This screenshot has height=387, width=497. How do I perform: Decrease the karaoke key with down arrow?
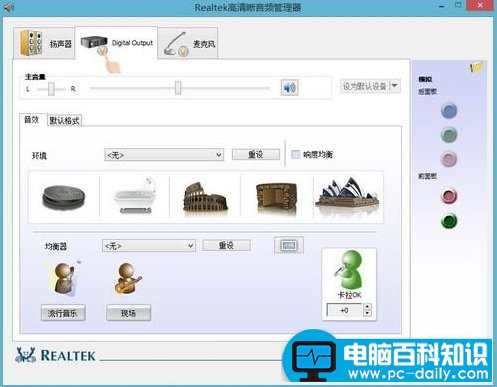click(367, 313)
